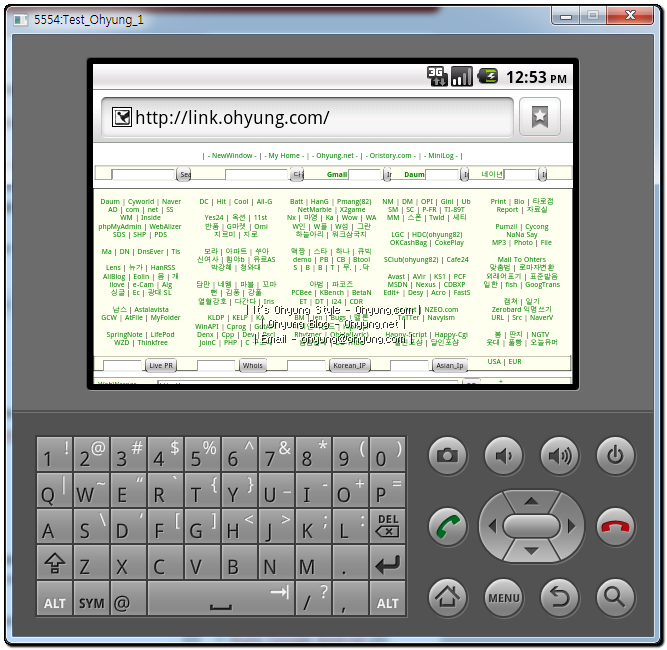This screenshot has height=650, width=667.
Task: Open the NZEO.com link
Action: [x=441, y=310]
